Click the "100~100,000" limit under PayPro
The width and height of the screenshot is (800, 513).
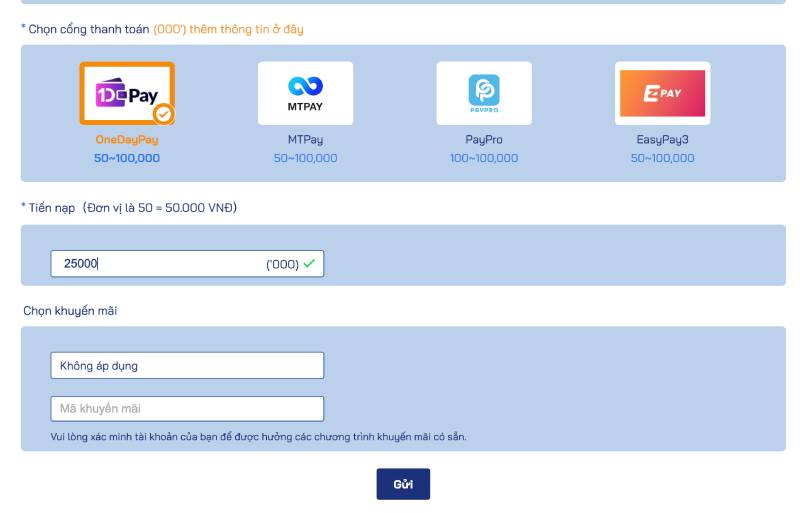tap(484, 158)
